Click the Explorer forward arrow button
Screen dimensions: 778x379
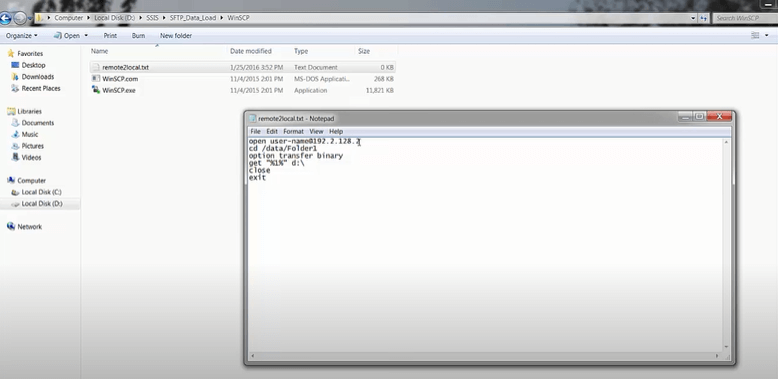click(19, 19)
